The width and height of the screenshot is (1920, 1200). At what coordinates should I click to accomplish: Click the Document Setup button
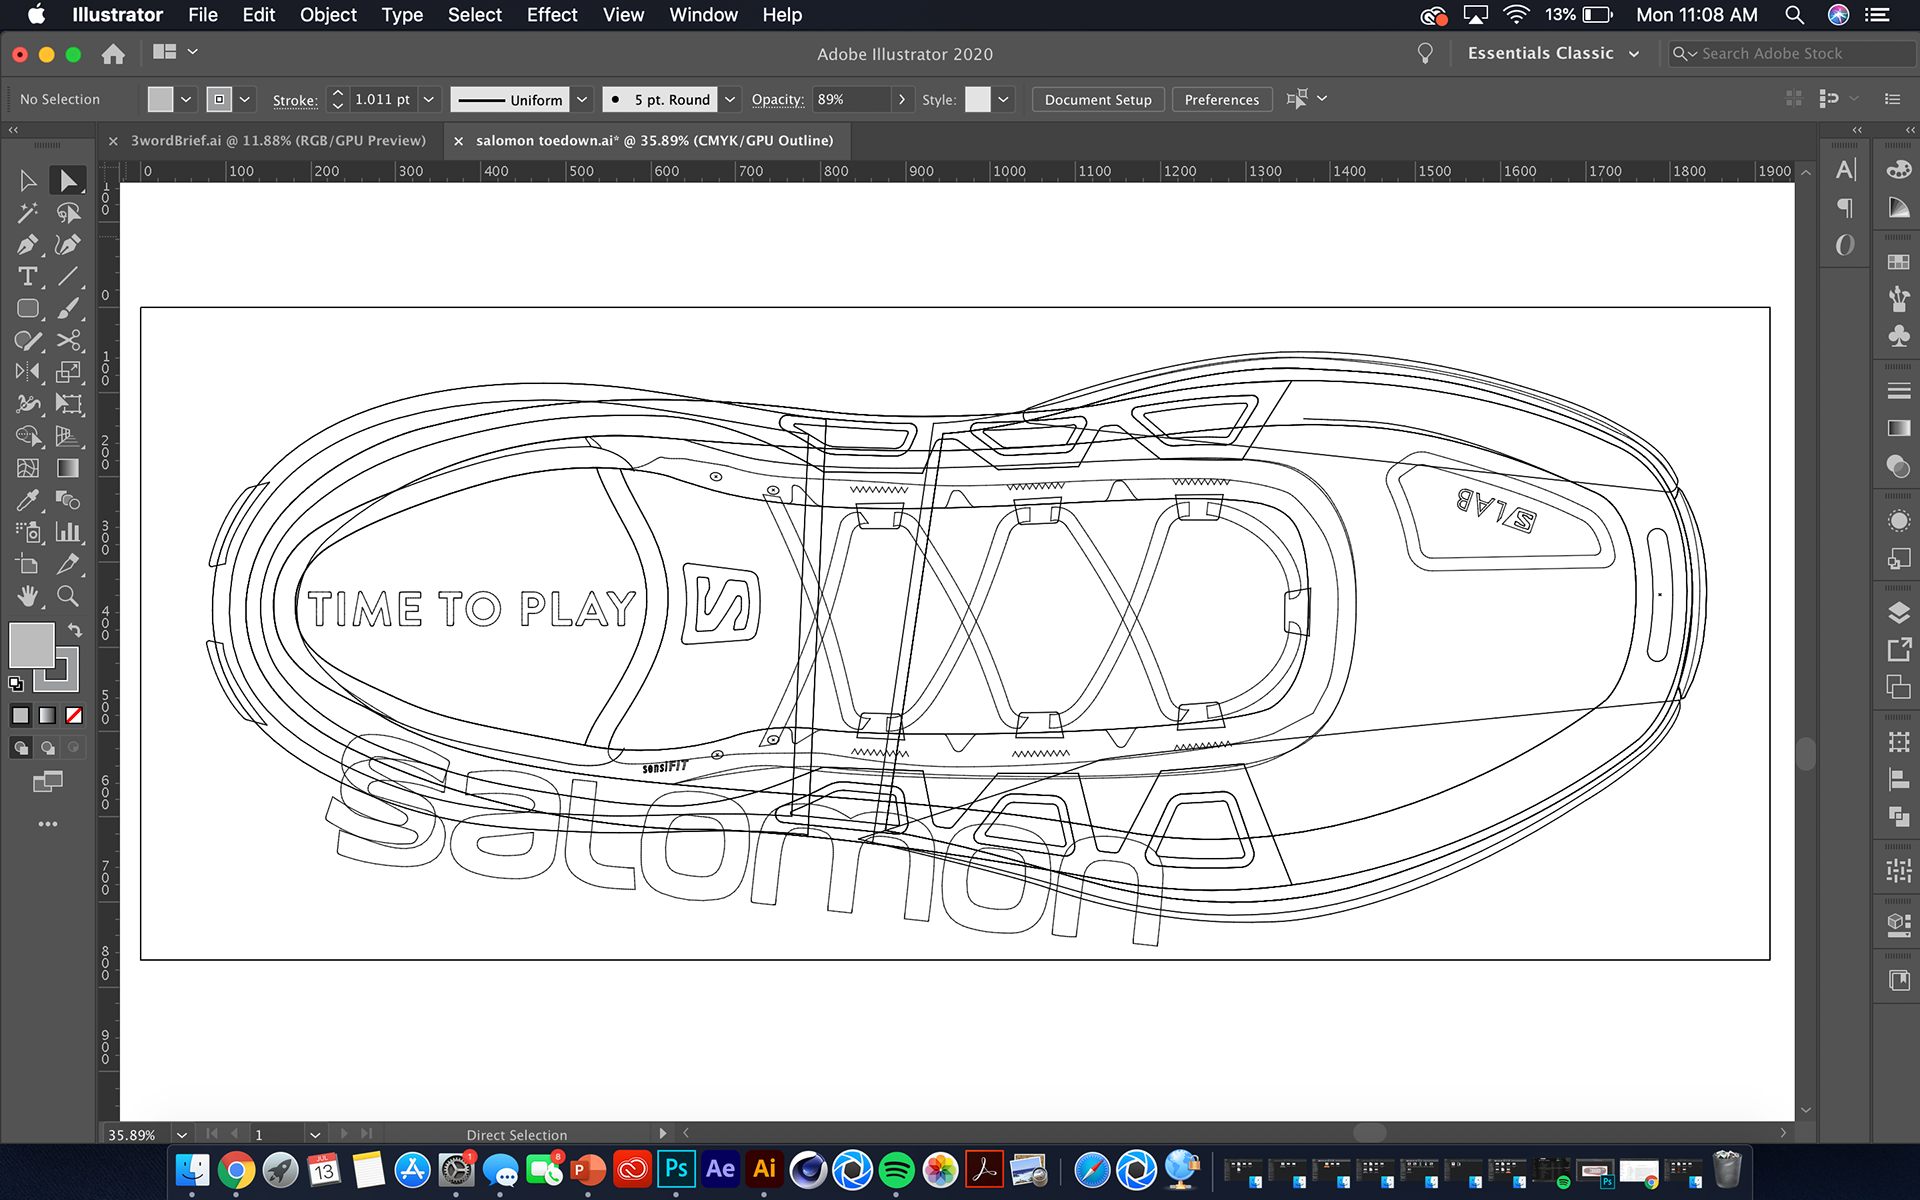[1097, 99]
